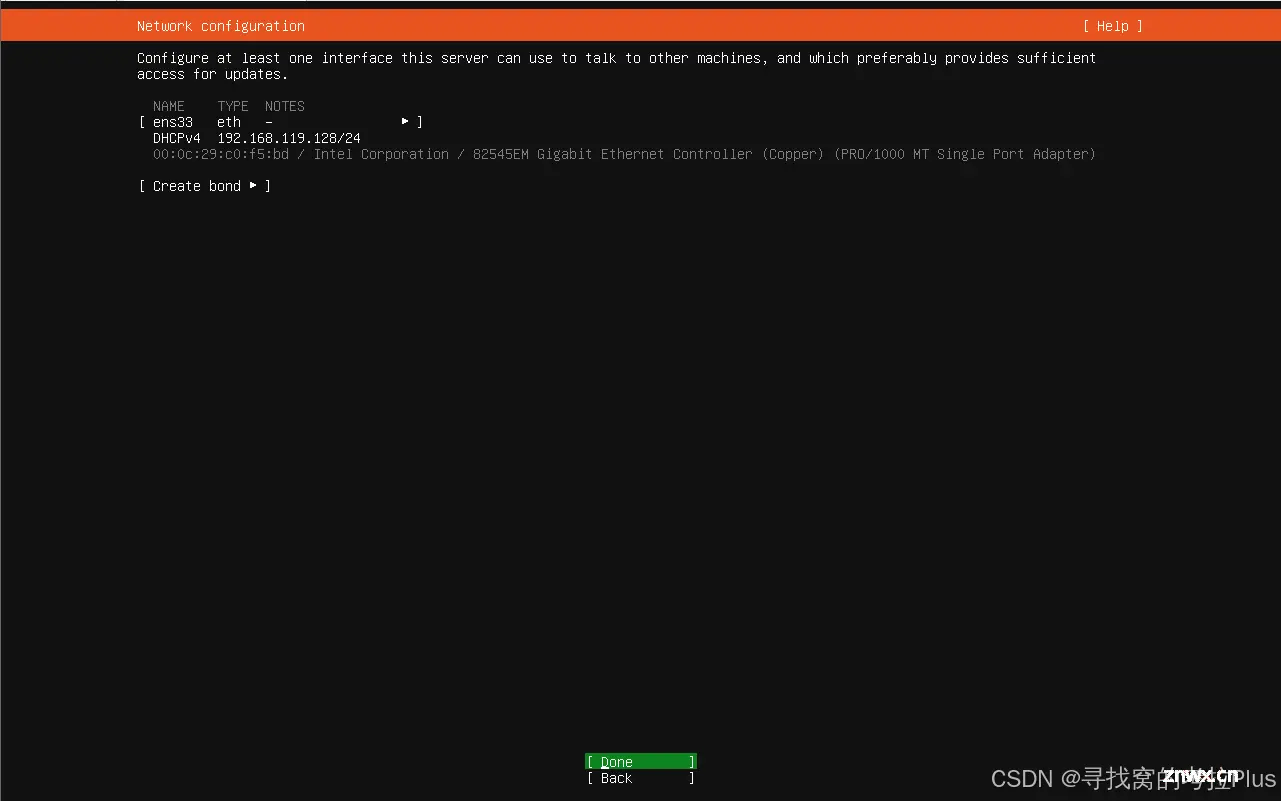Select the ens33 network interface row
The image size is (1281, 801).
[x=281, y=122]
